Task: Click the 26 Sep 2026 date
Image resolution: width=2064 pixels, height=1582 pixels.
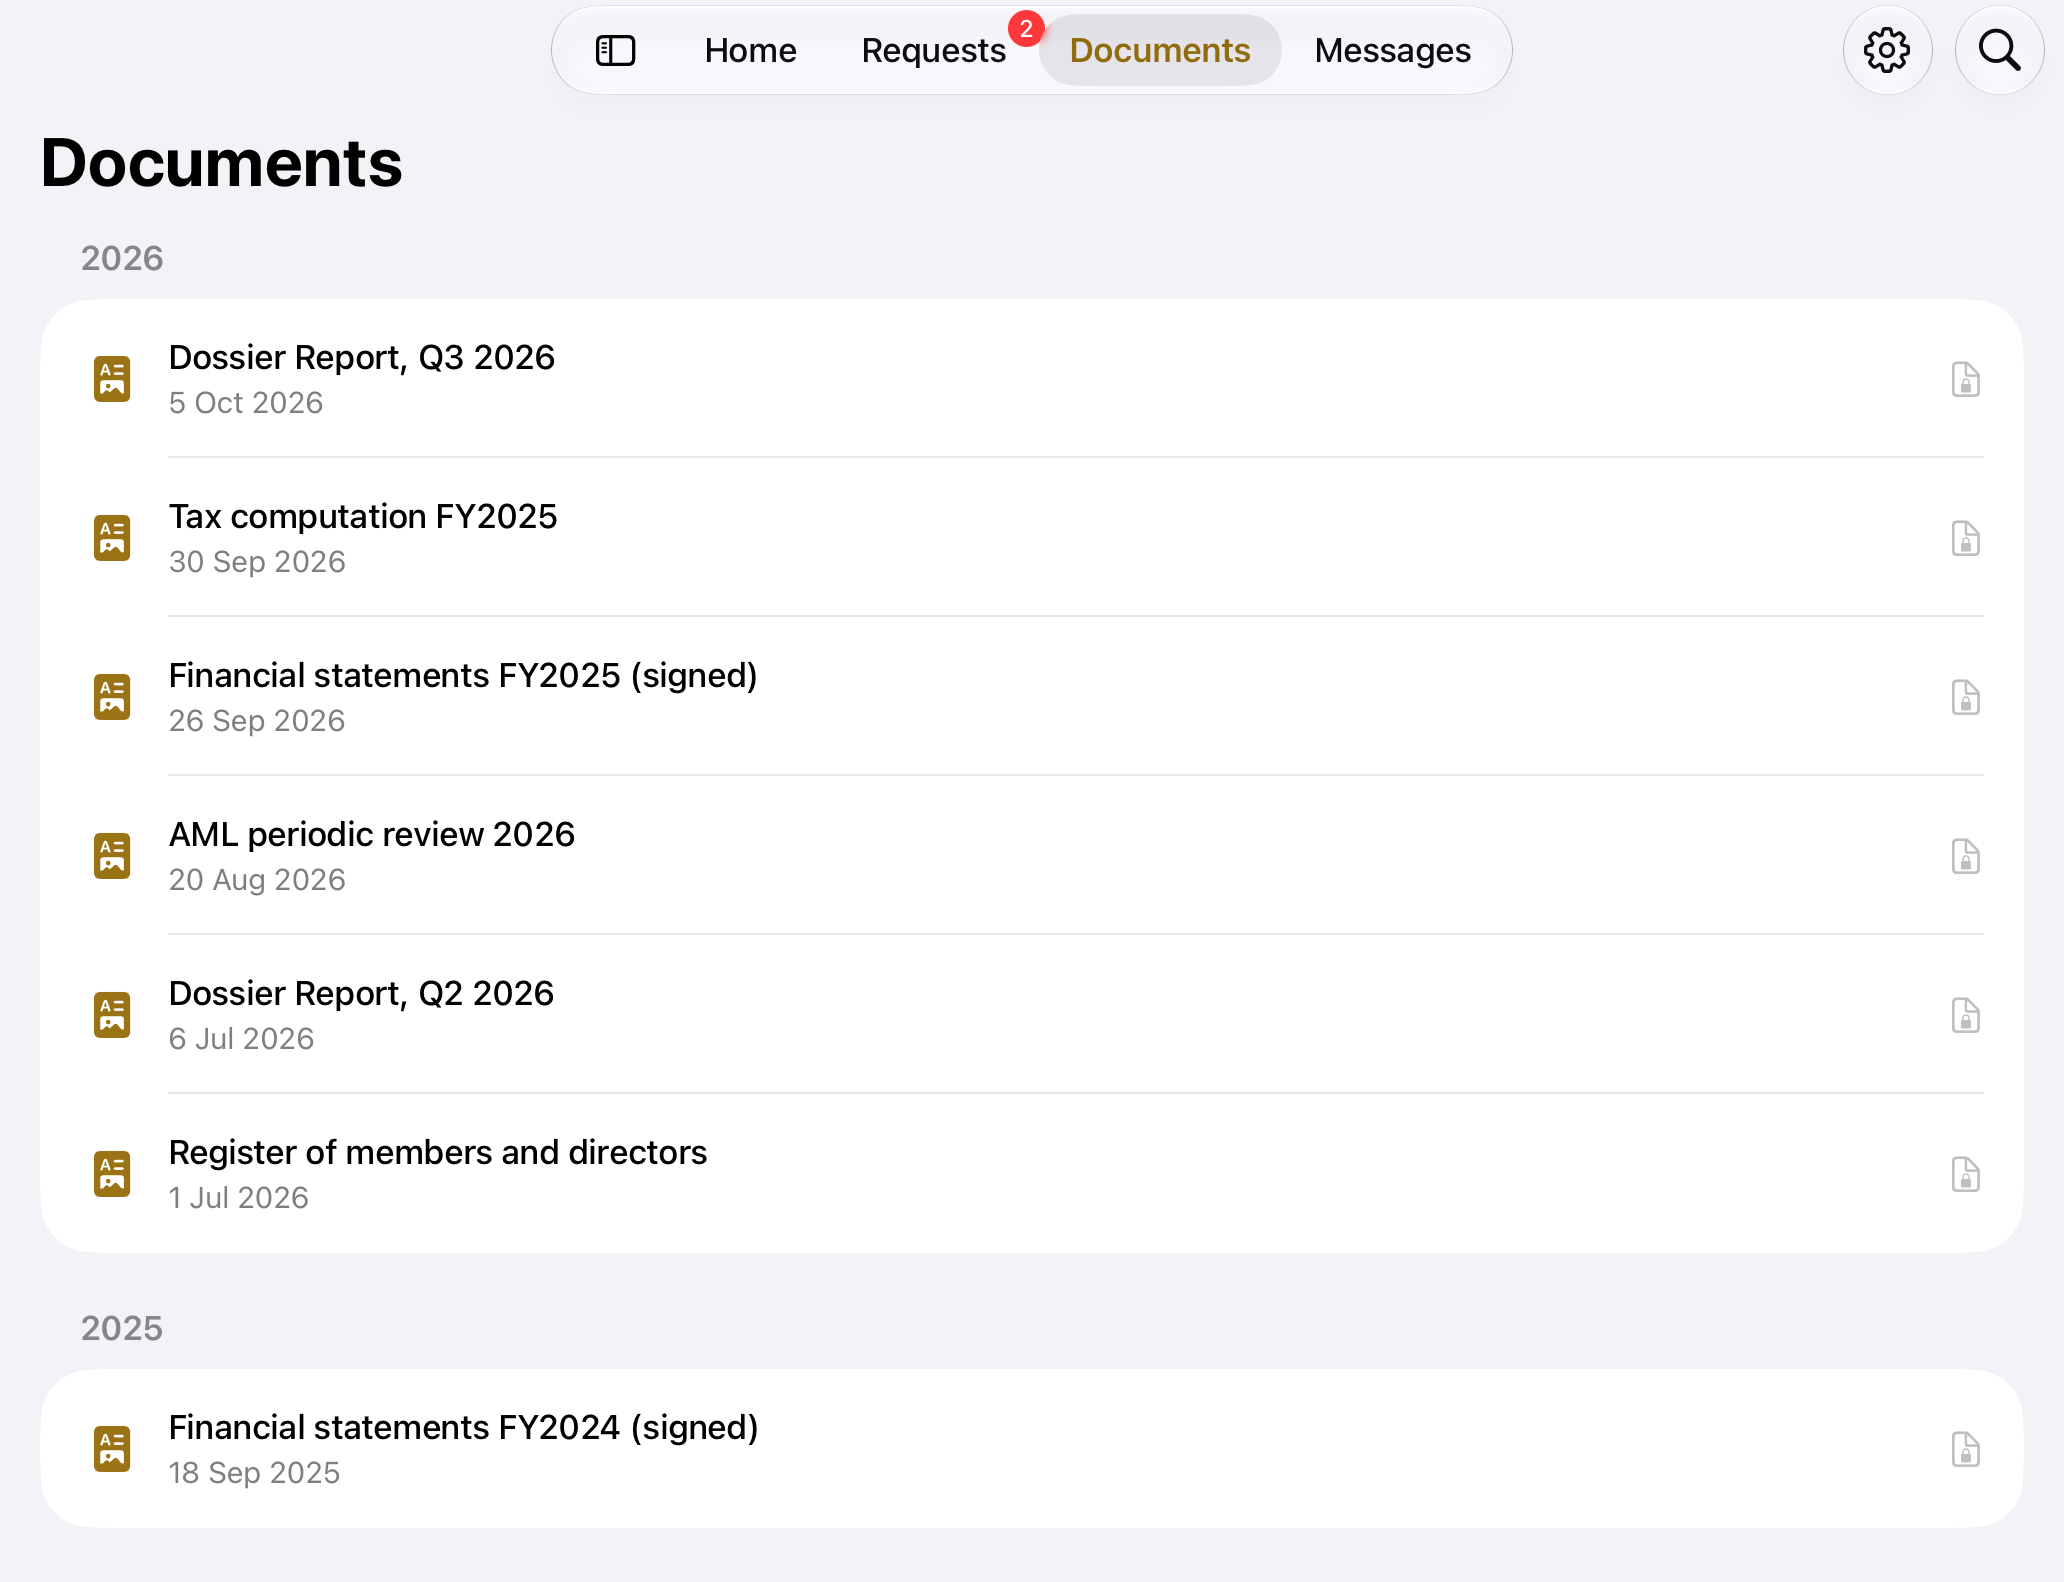Action: [257, 720]
